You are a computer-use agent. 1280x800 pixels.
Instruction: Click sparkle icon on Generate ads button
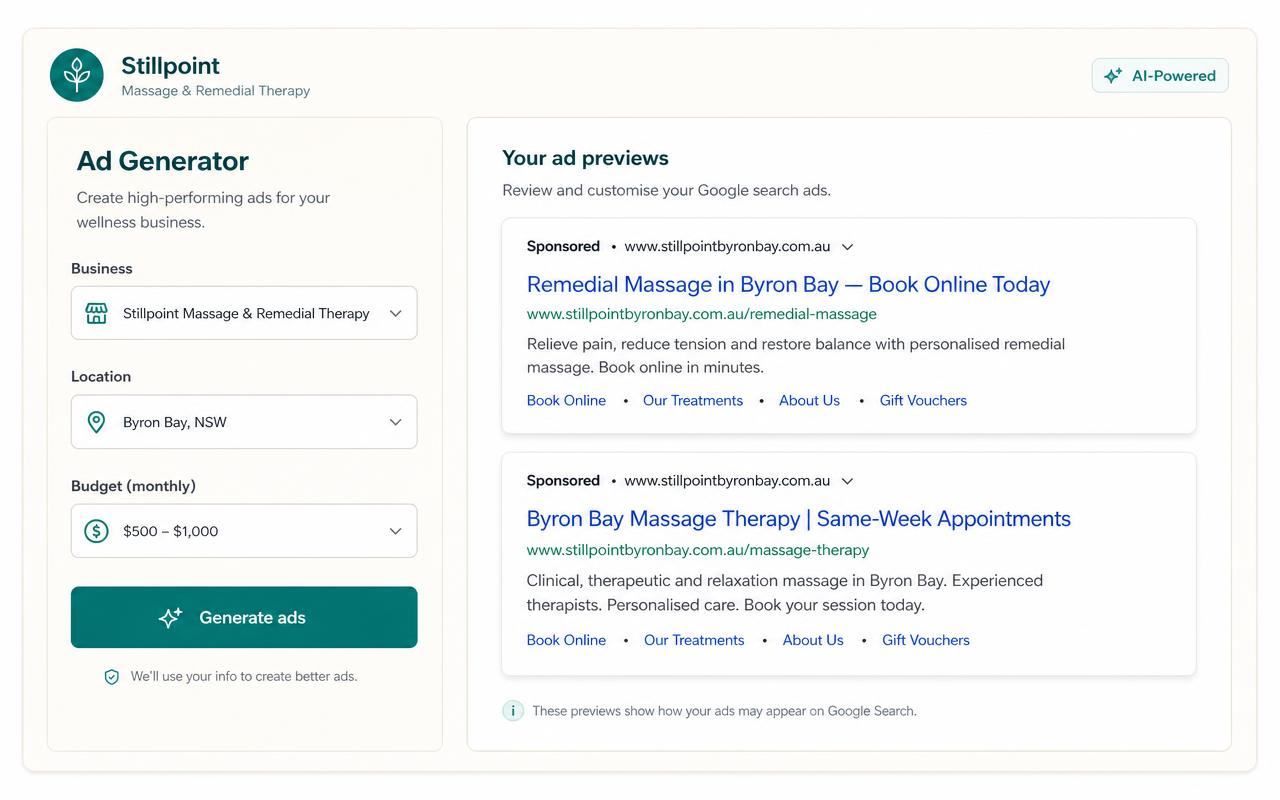click(x=170, y=617)
